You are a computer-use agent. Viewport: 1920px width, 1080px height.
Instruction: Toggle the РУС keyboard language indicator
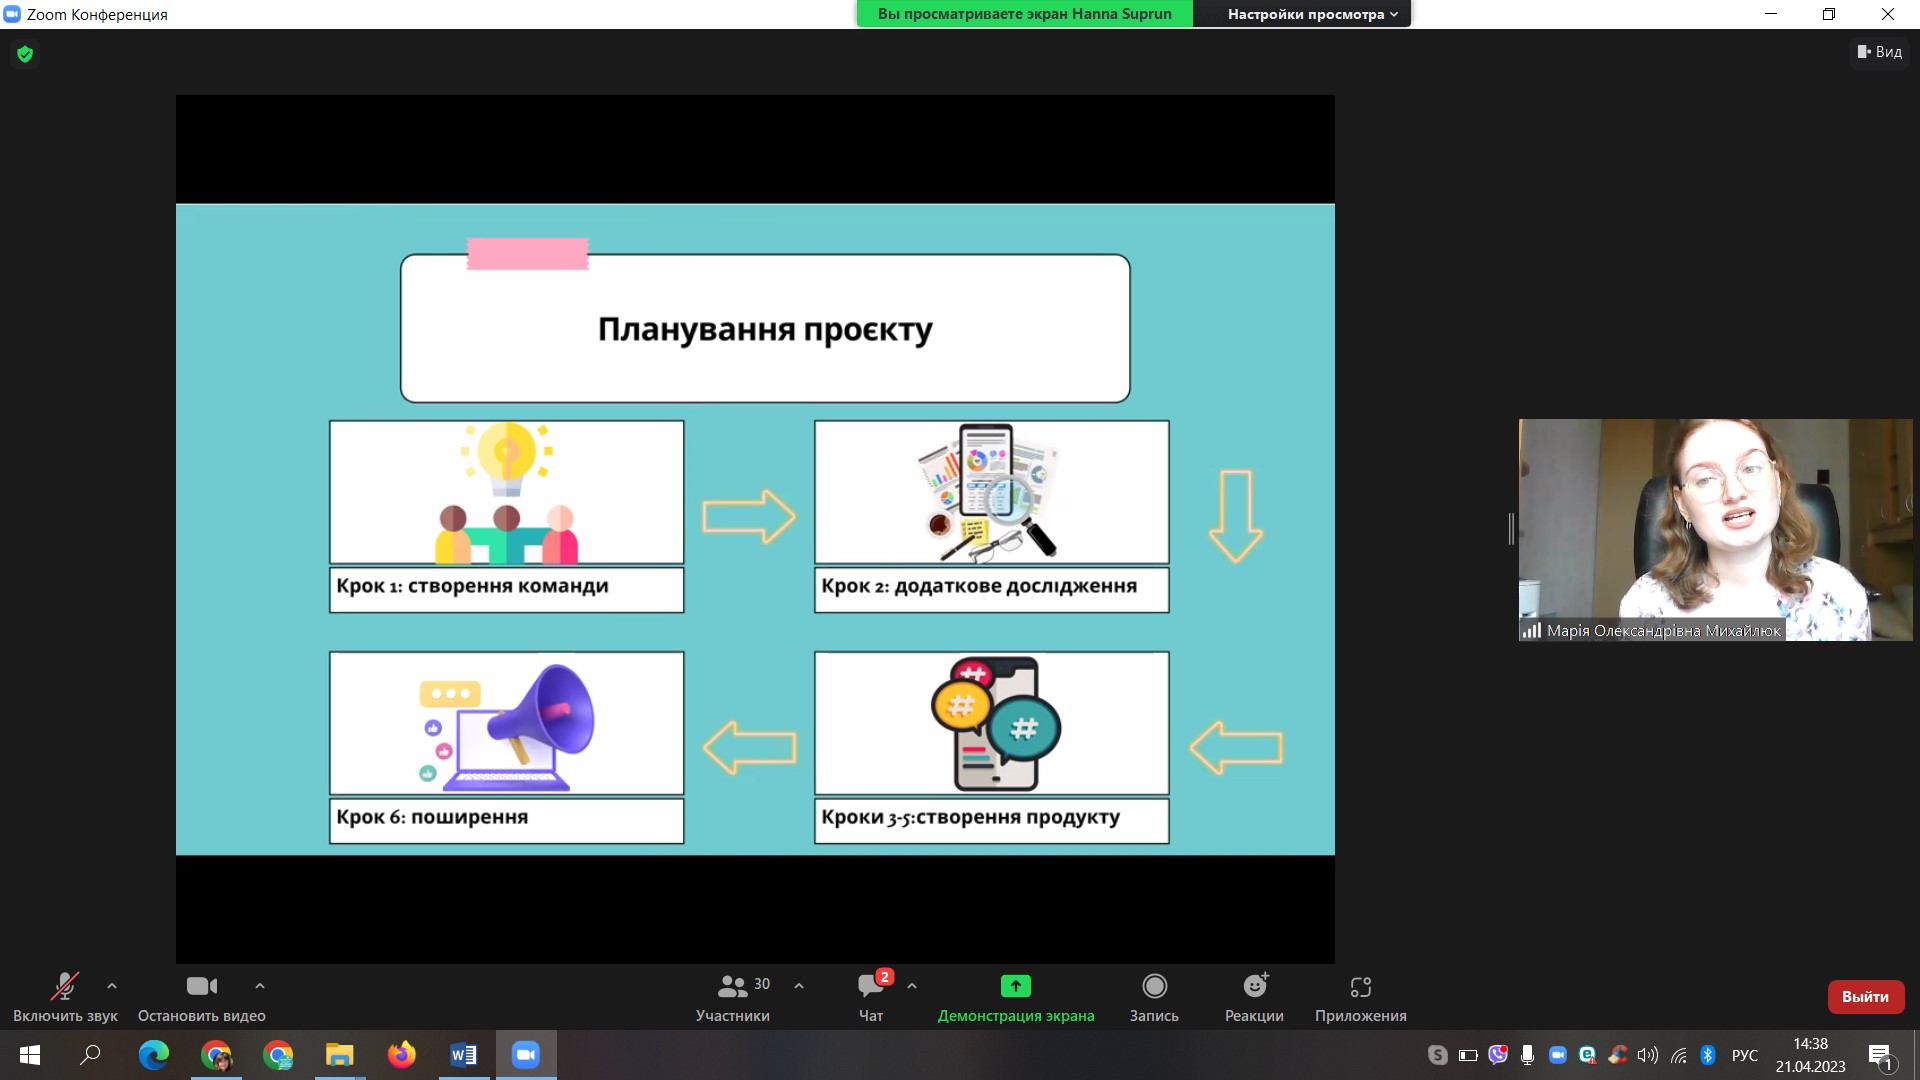(1744, 1055)
